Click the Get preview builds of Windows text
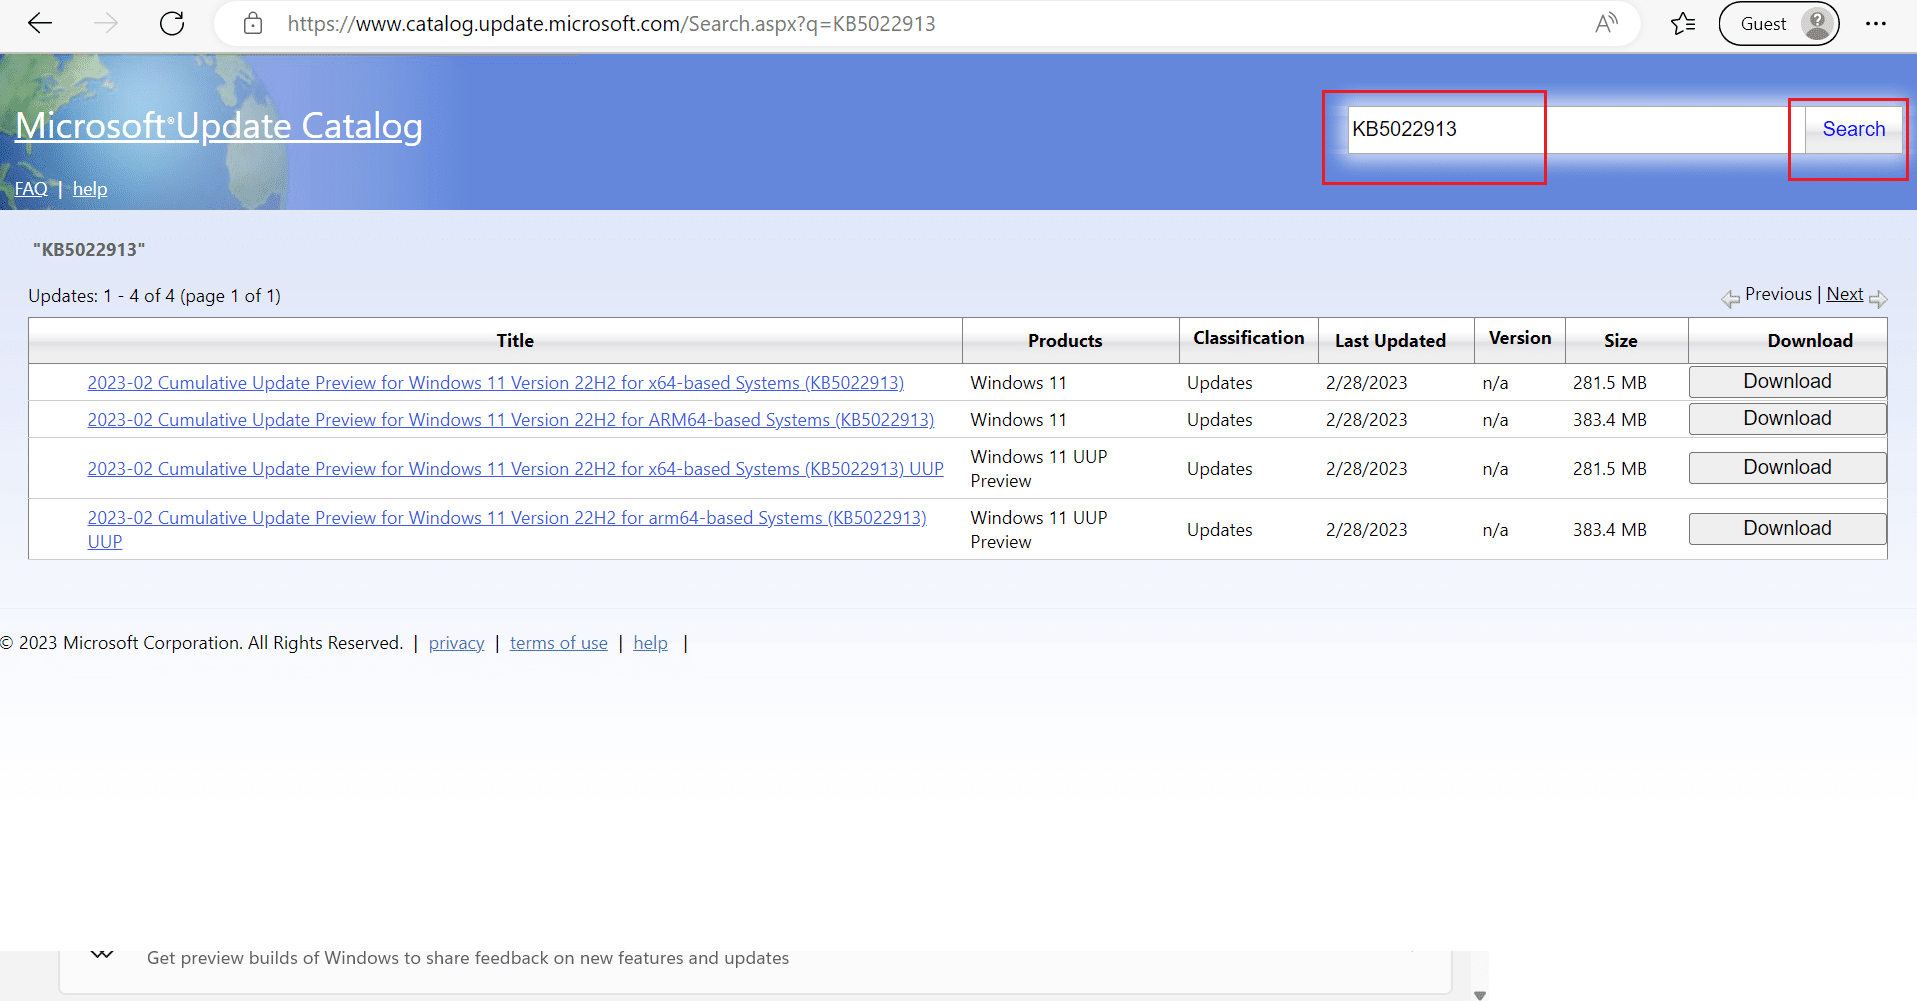The width and height of the screenshot is (1917, 1001). pyautogui.click(x=468, y=958)
